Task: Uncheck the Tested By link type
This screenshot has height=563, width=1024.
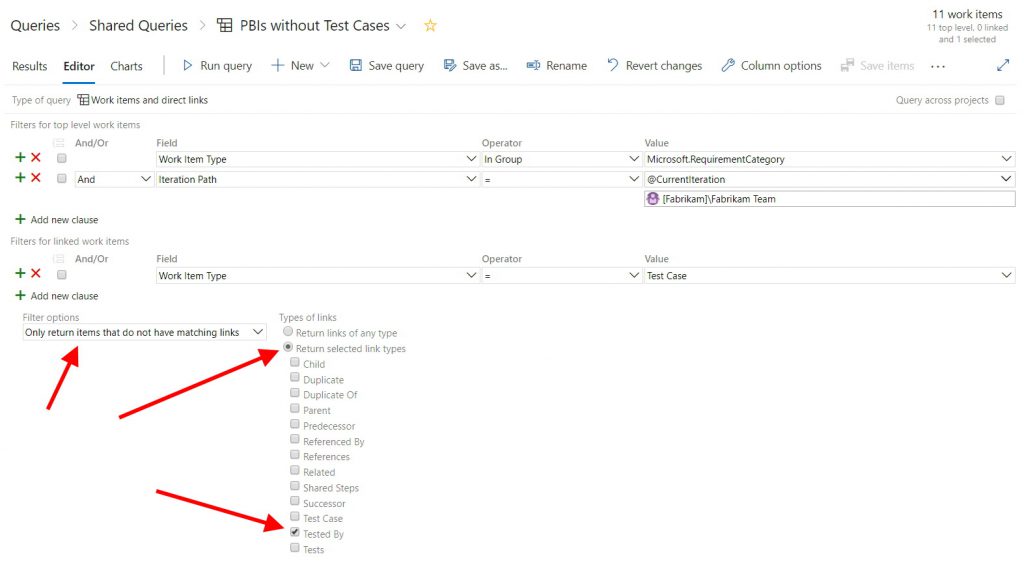Action: point(295,533)
